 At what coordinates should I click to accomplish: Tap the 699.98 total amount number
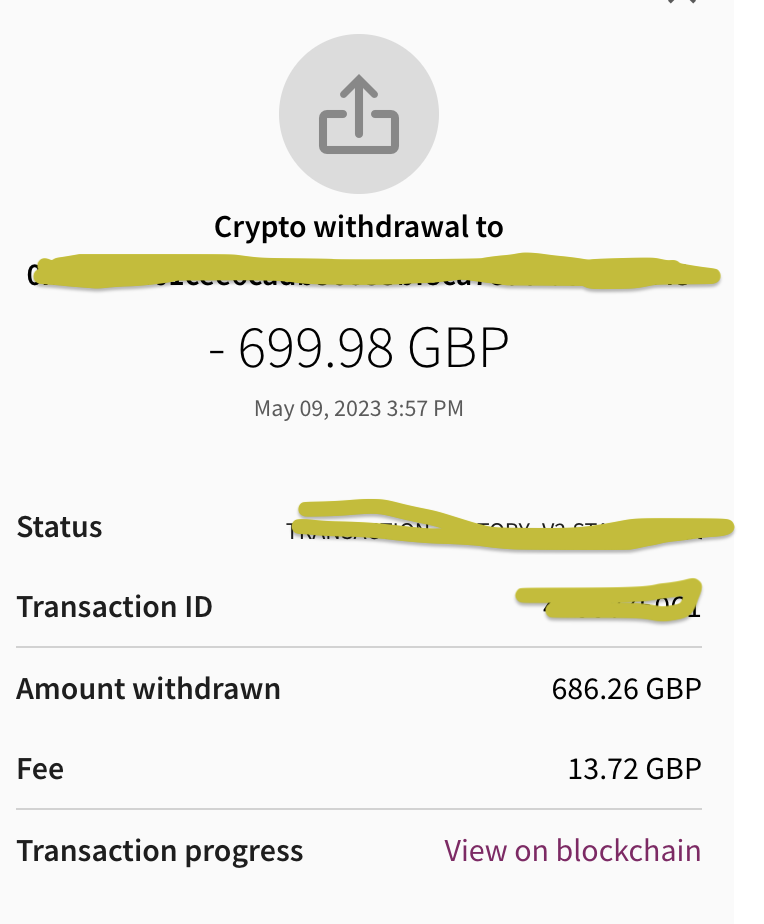[x=313, y=349]
